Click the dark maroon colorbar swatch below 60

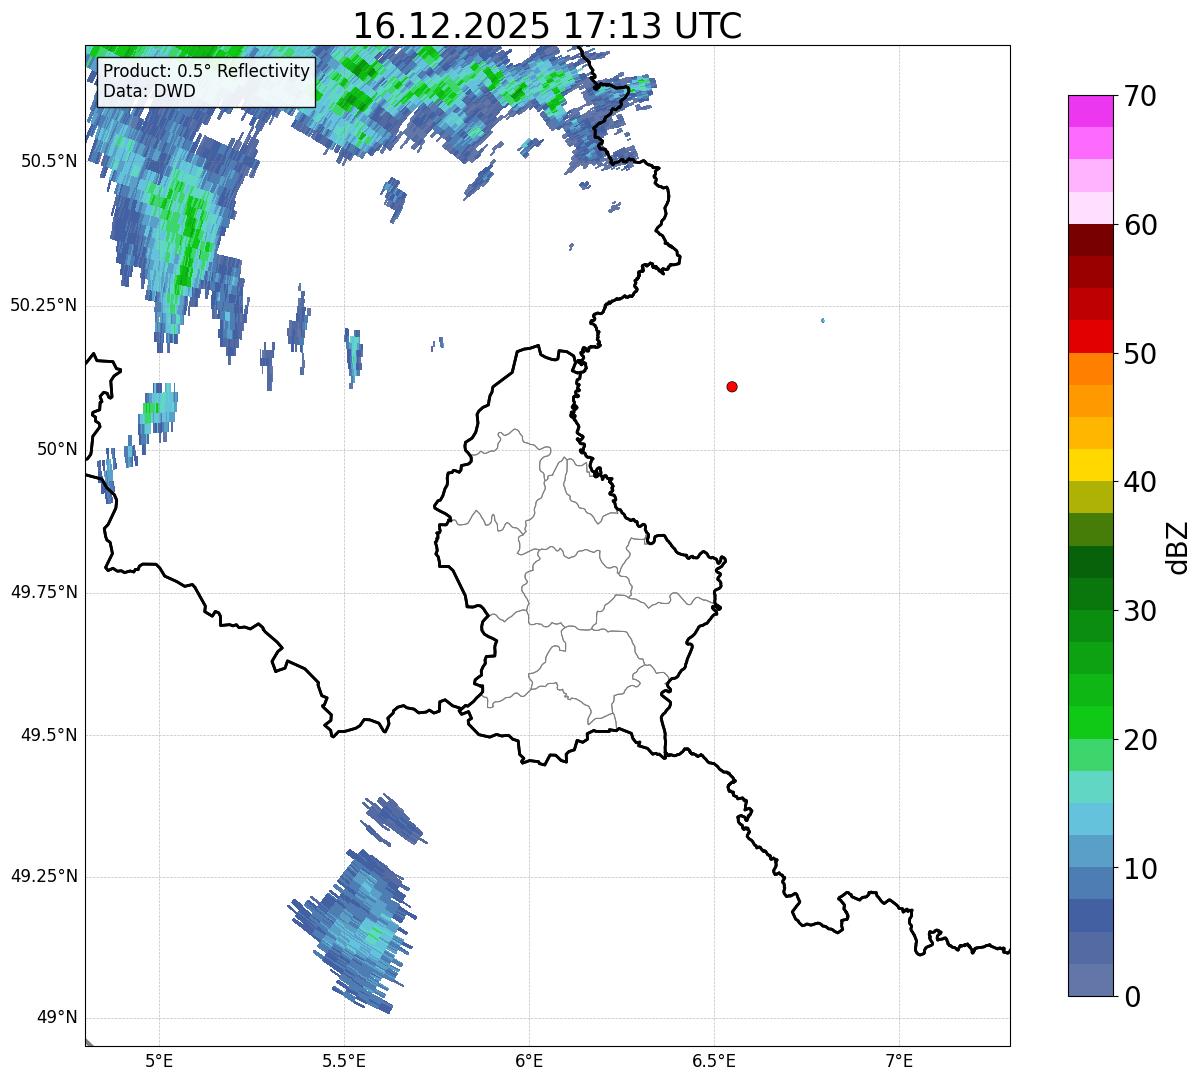1091,240
